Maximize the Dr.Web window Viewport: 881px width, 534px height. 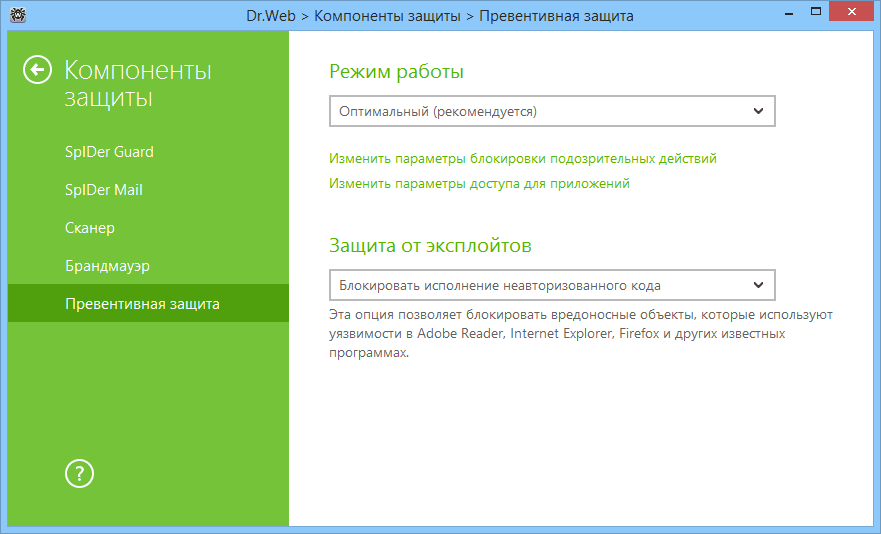[x=816, y=12]
